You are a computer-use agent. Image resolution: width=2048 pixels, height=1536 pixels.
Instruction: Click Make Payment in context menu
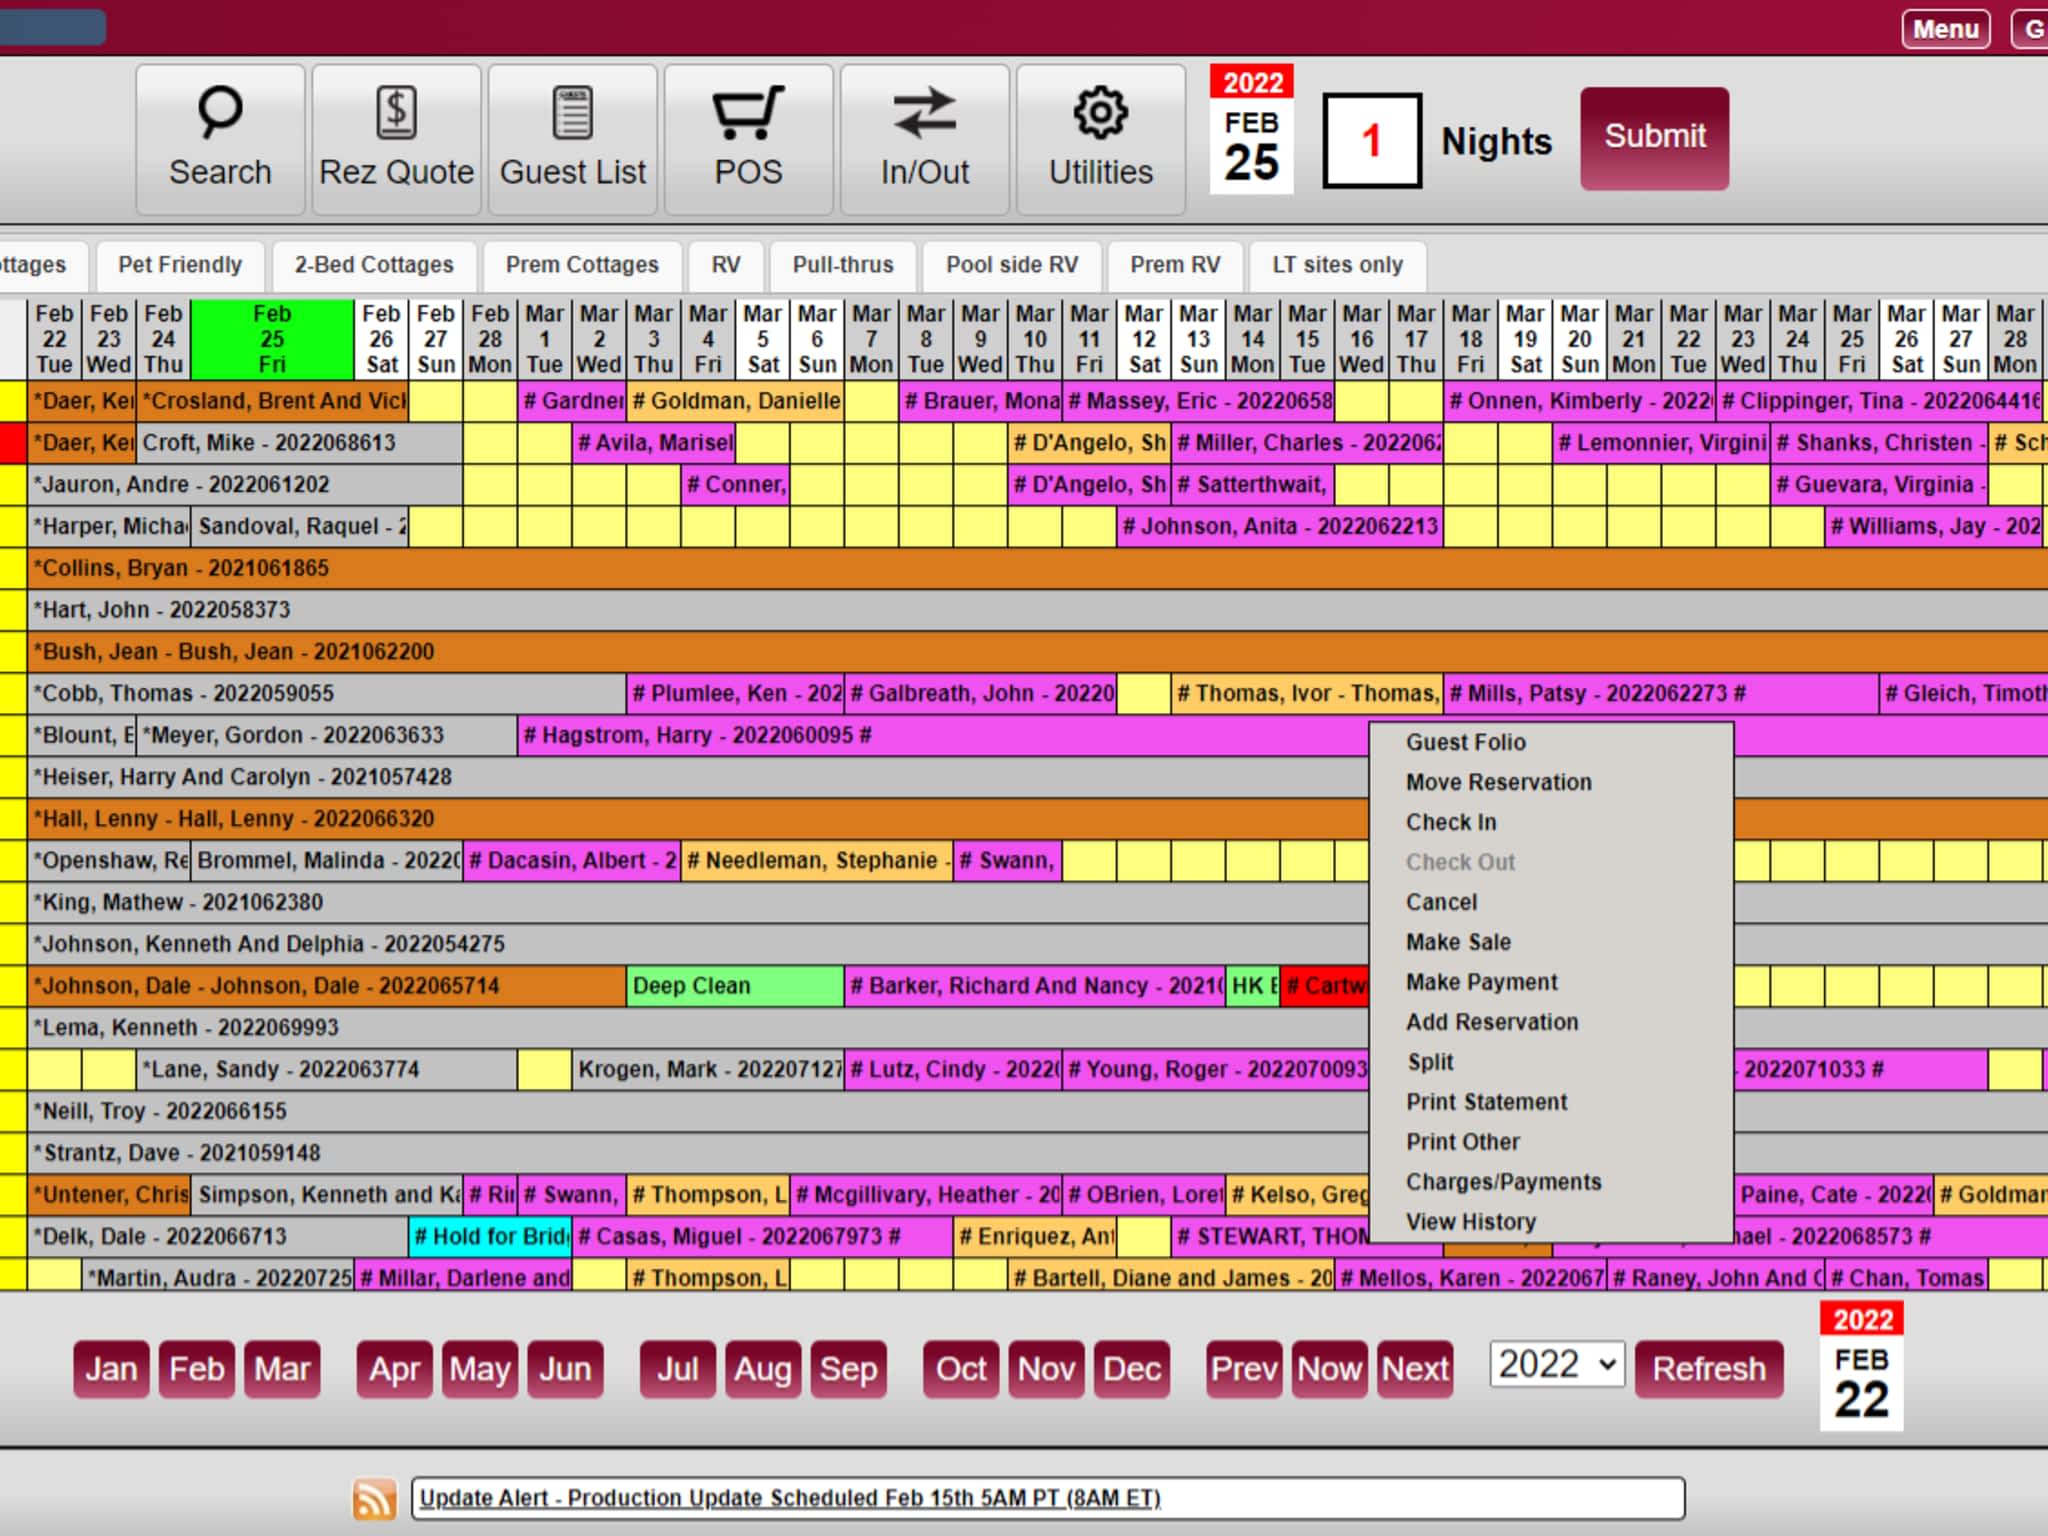(x=1481, y=982)
